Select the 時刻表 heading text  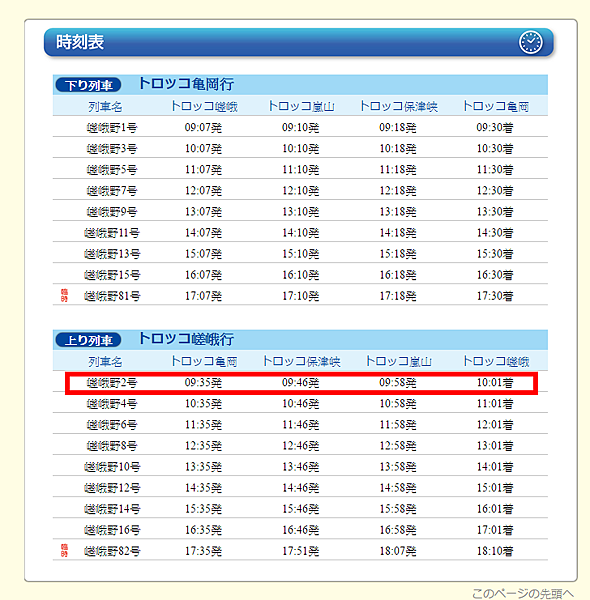[x=80, y=42]
